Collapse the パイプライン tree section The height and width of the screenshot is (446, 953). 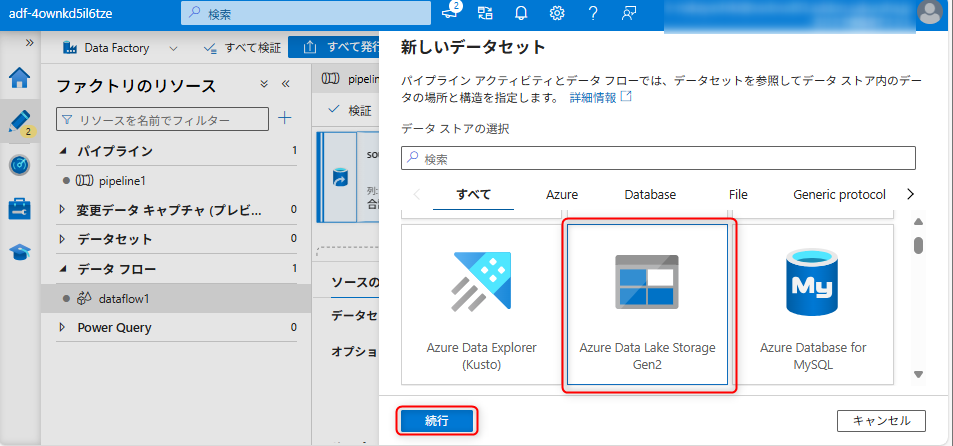pyautogui.click(x=63, y=151)
